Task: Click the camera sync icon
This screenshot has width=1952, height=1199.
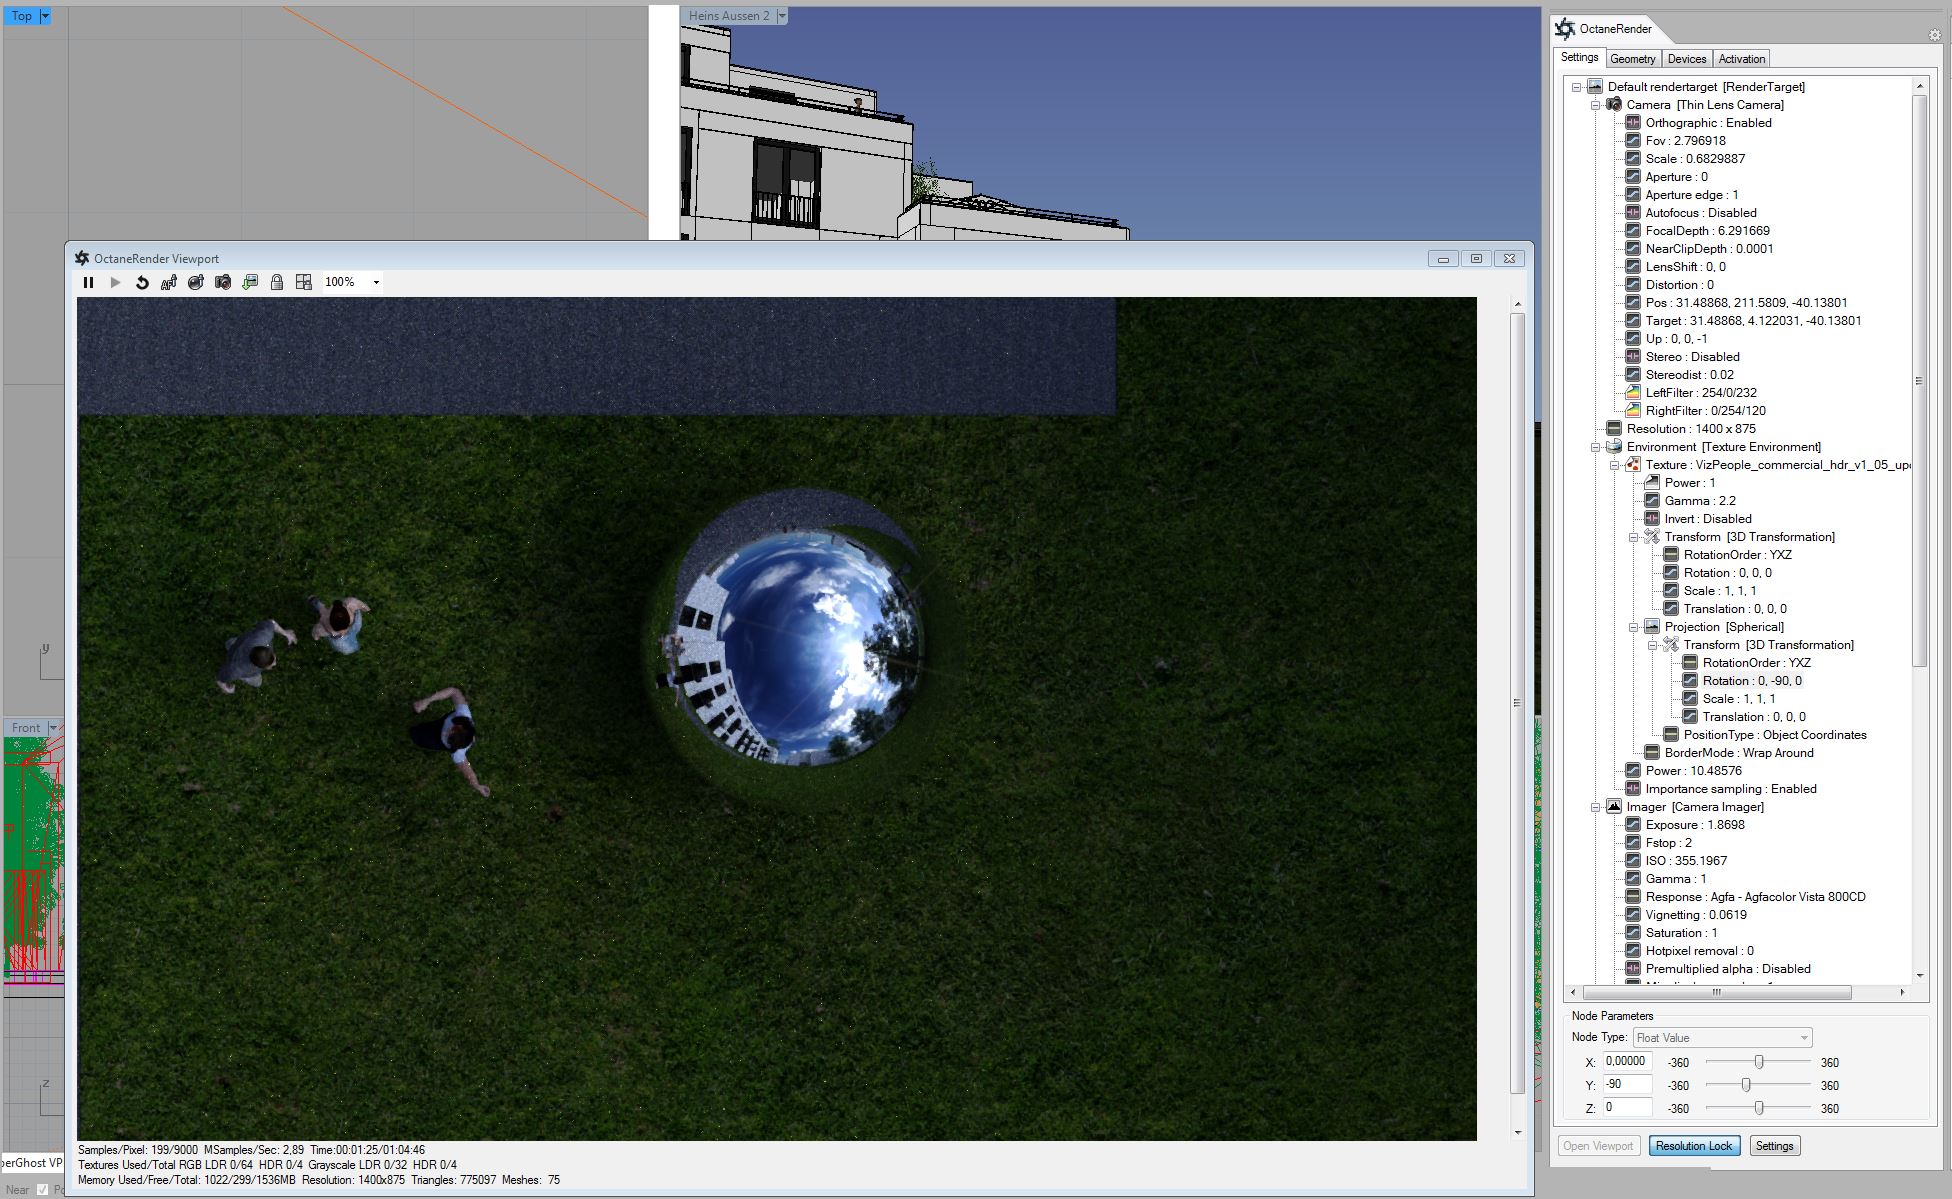Action: click(x=223, y=282)
